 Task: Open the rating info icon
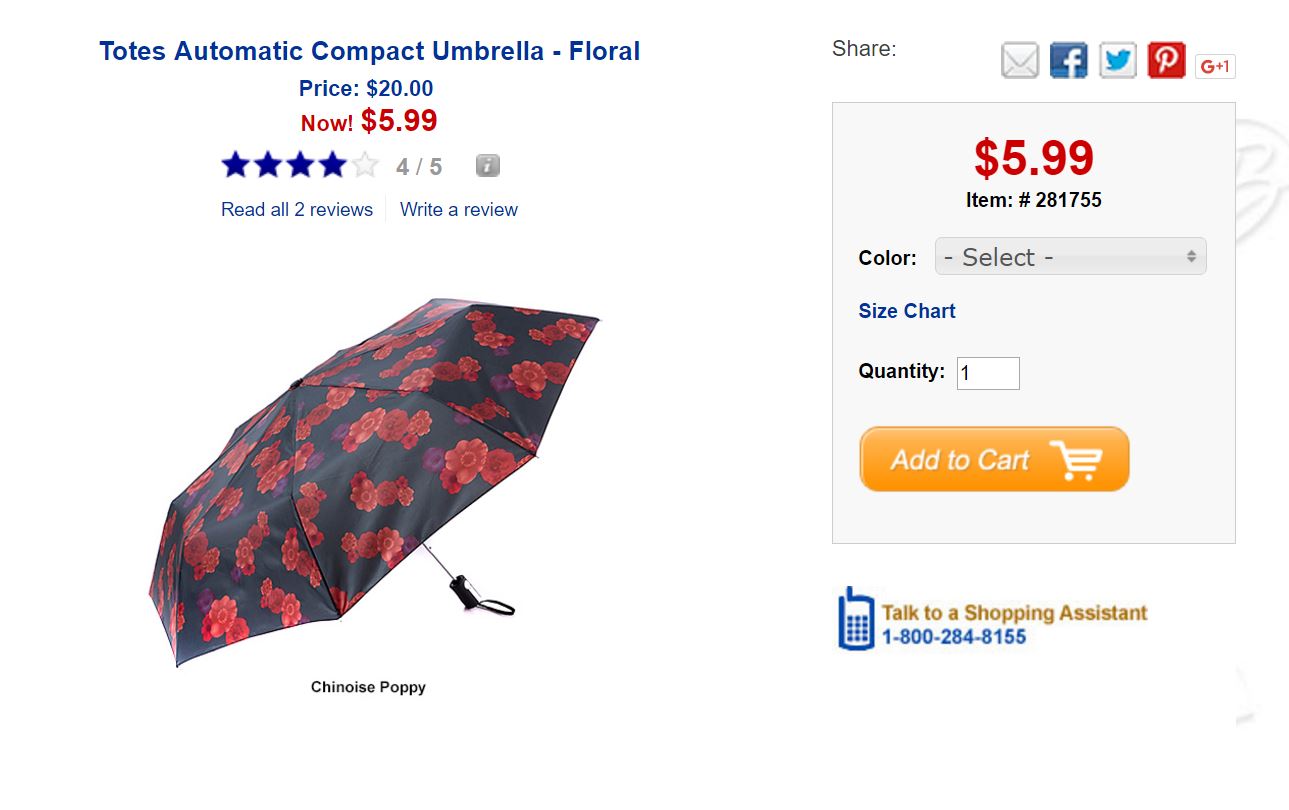click(x=487, y=166)
